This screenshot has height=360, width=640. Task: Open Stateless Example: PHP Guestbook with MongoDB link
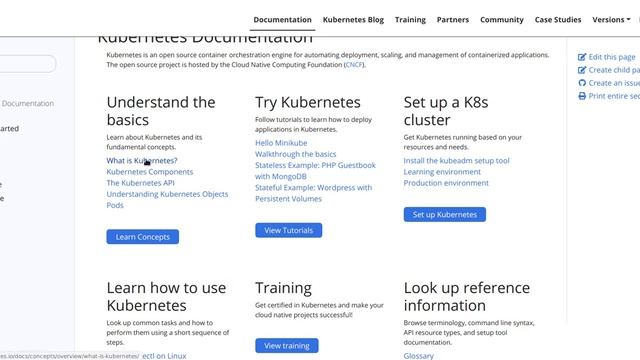[315, 171]
